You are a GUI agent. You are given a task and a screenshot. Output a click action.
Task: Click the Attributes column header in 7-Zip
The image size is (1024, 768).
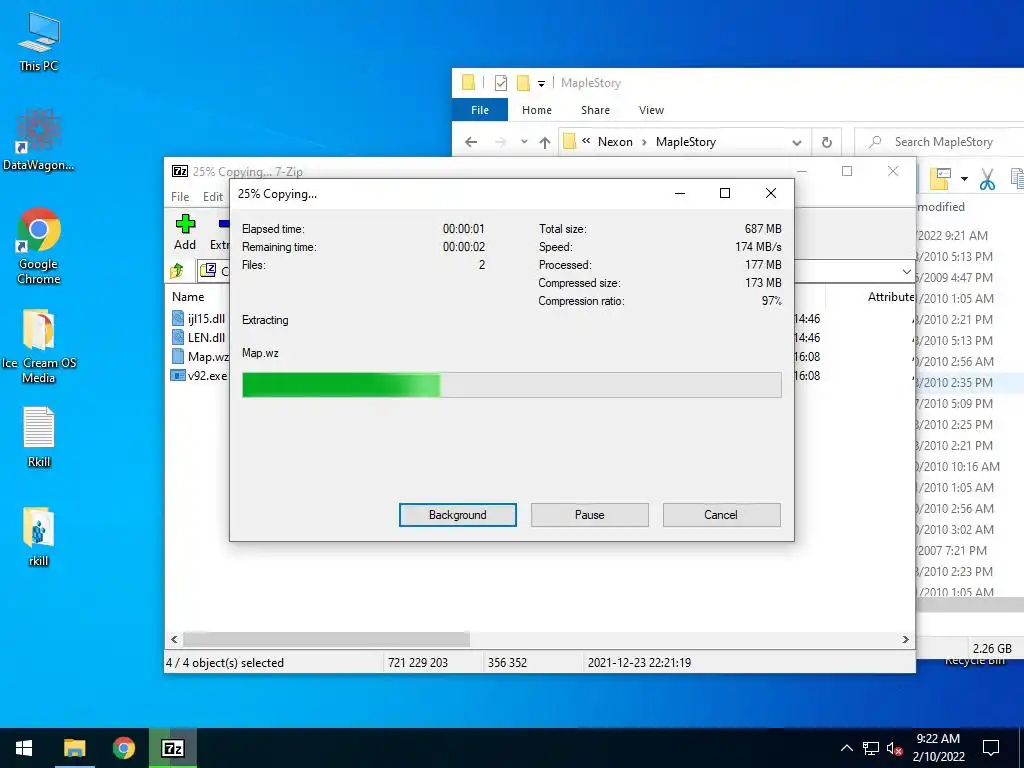pyautogui.click(x=891, y=296)
